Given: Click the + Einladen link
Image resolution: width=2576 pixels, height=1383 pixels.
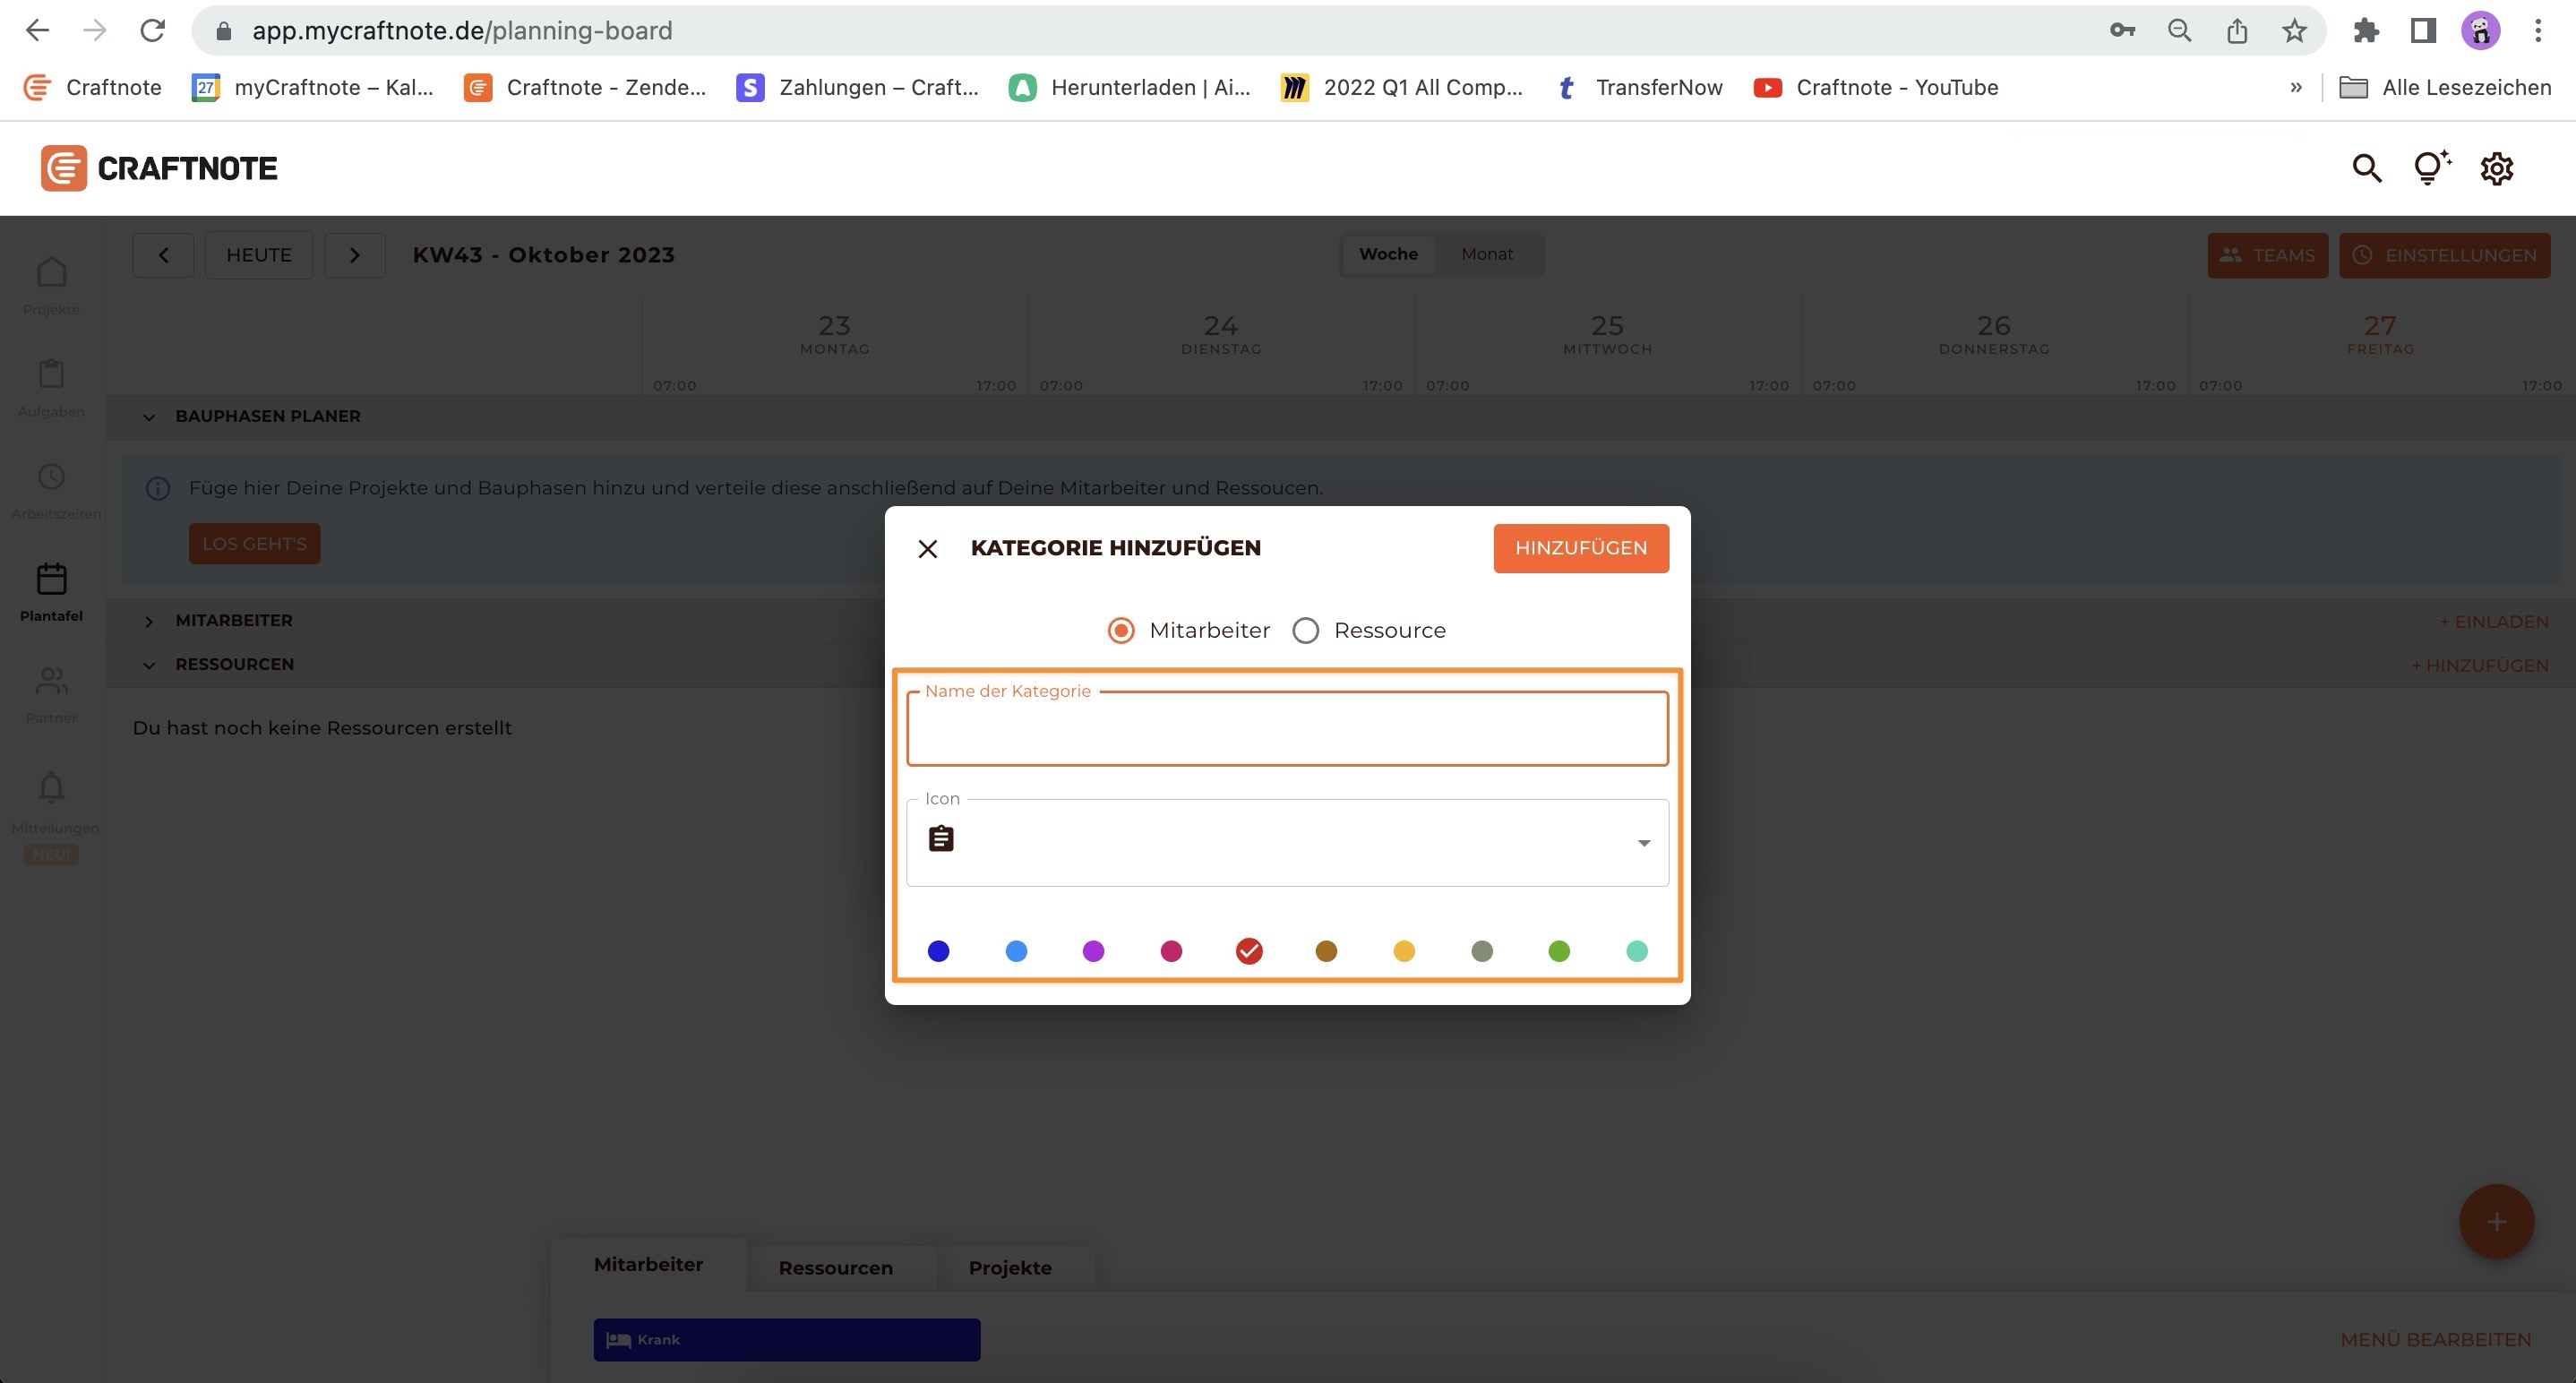Looking at the screenshot, I should [x=2493, y=621].
